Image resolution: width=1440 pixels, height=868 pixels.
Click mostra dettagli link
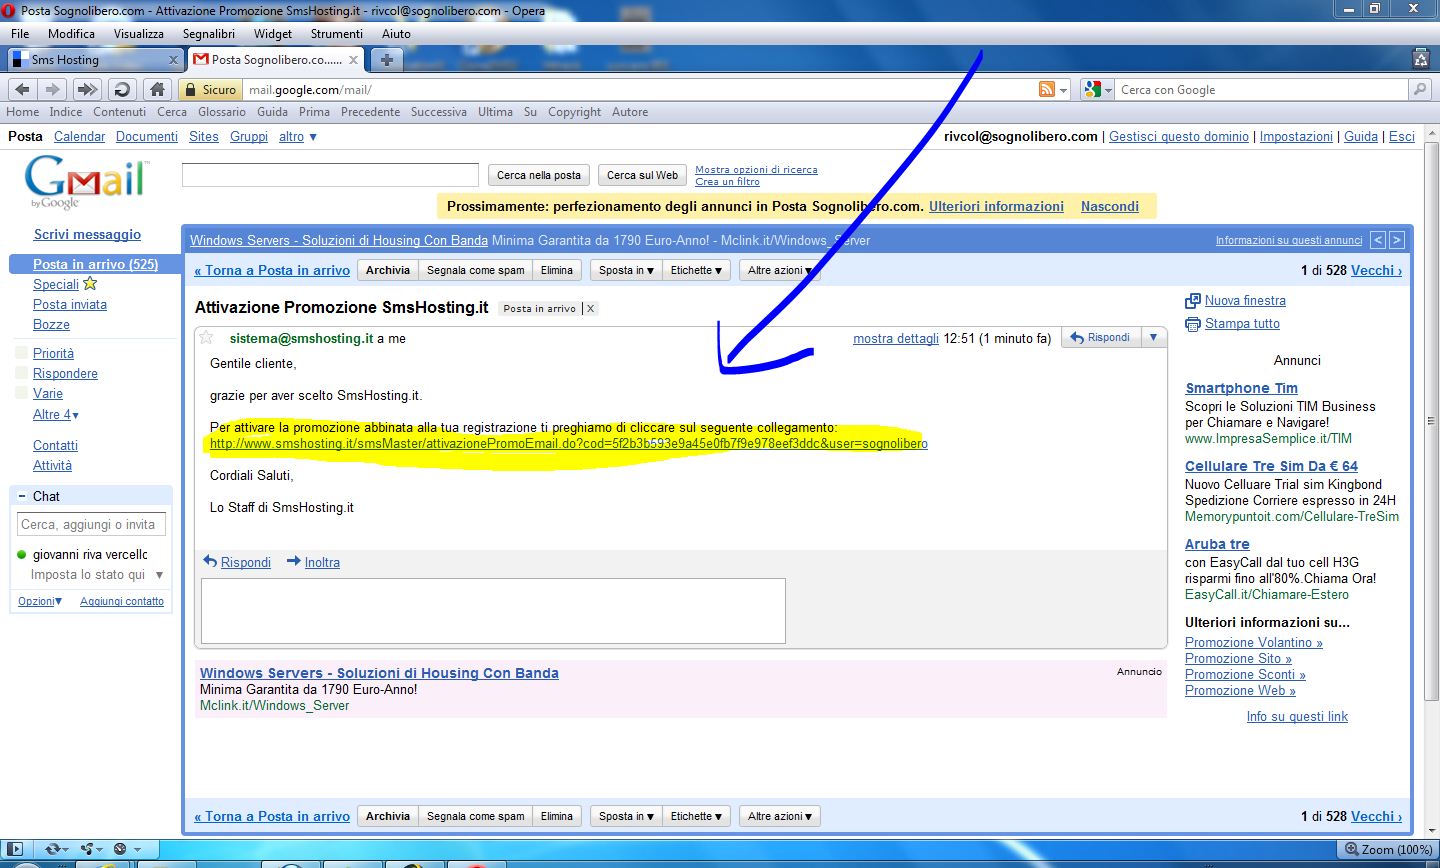[895, 338]
